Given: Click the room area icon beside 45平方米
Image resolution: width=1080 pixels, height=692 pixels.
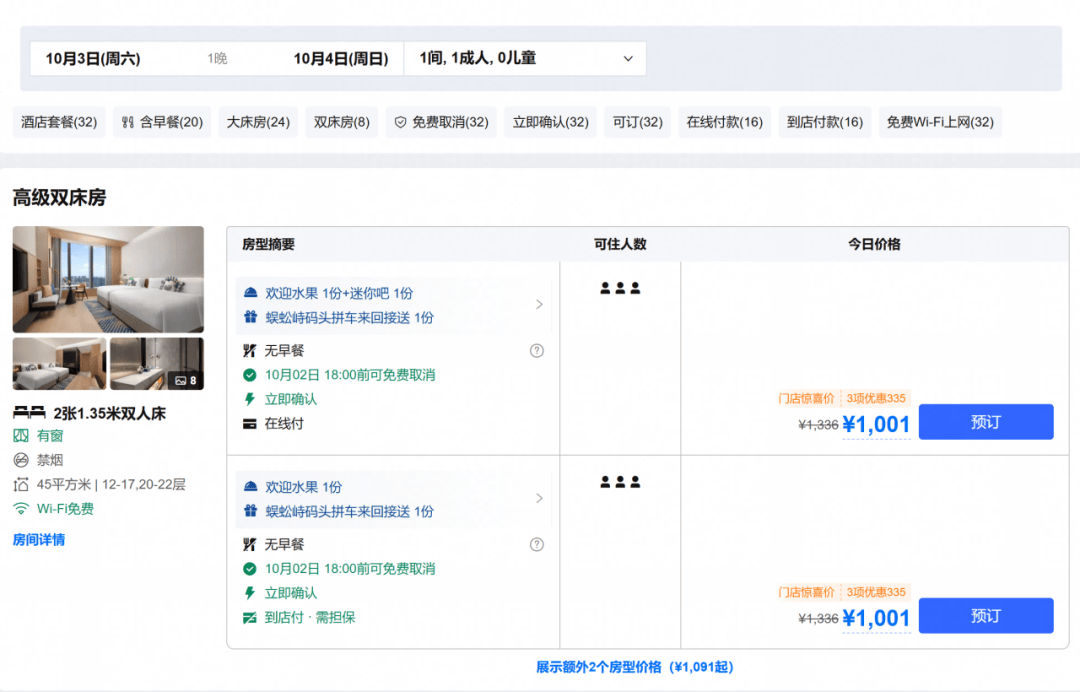Looking at the screenshot, I should click(x=21, y=485).
